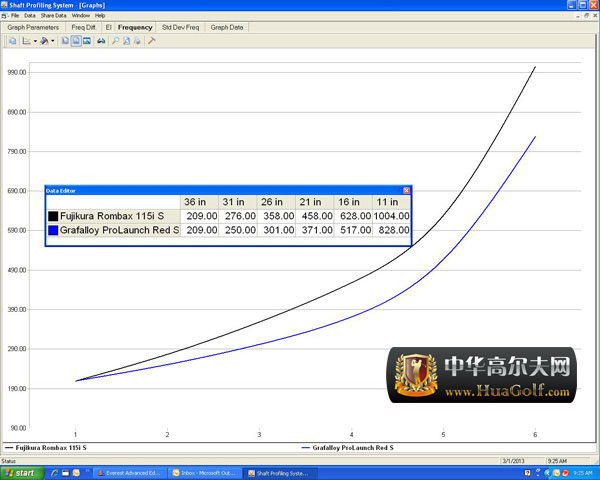Open Inbox - Microsoft Outlook from taskbar

(205, 472)
